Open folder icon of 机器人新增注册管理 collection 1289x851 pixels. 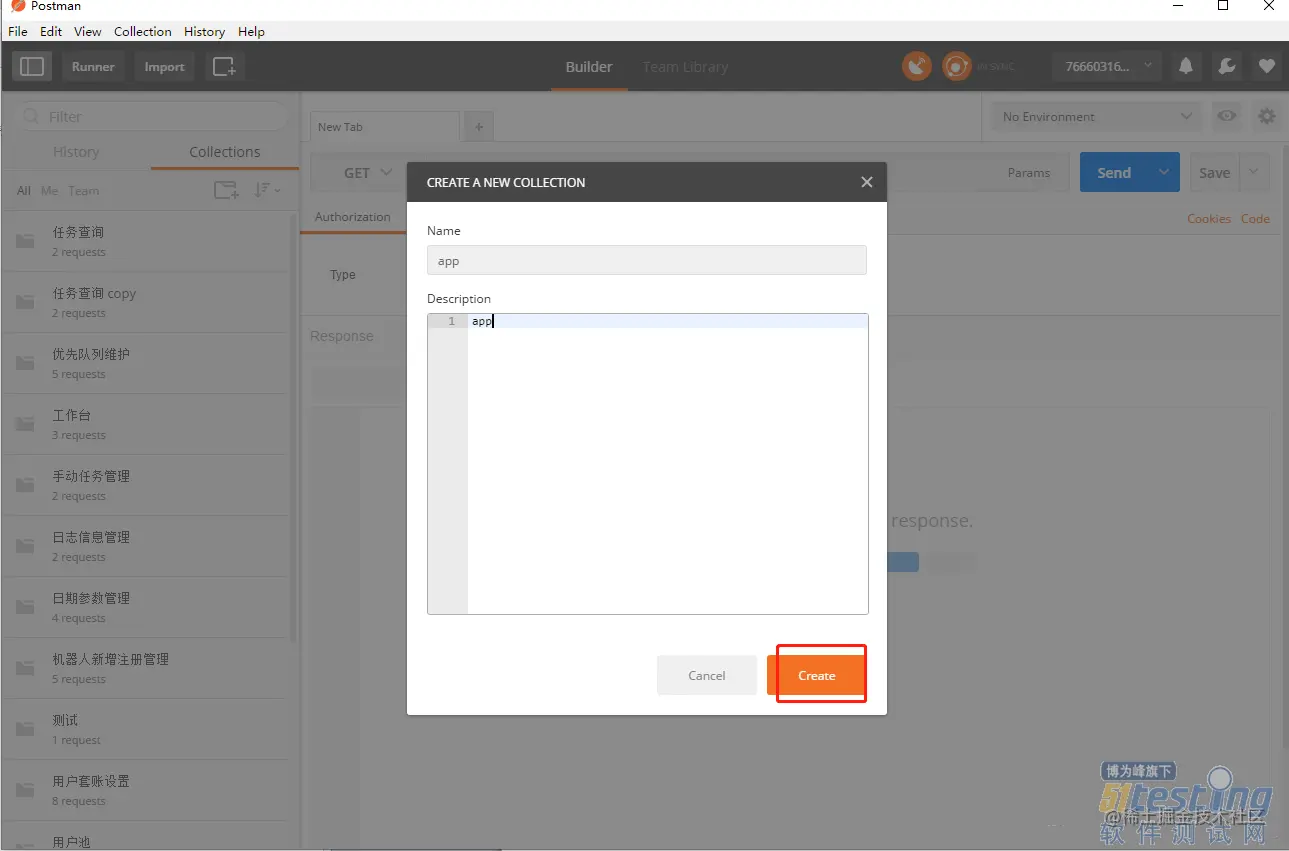pyautogui.click(x=26, y=668)
